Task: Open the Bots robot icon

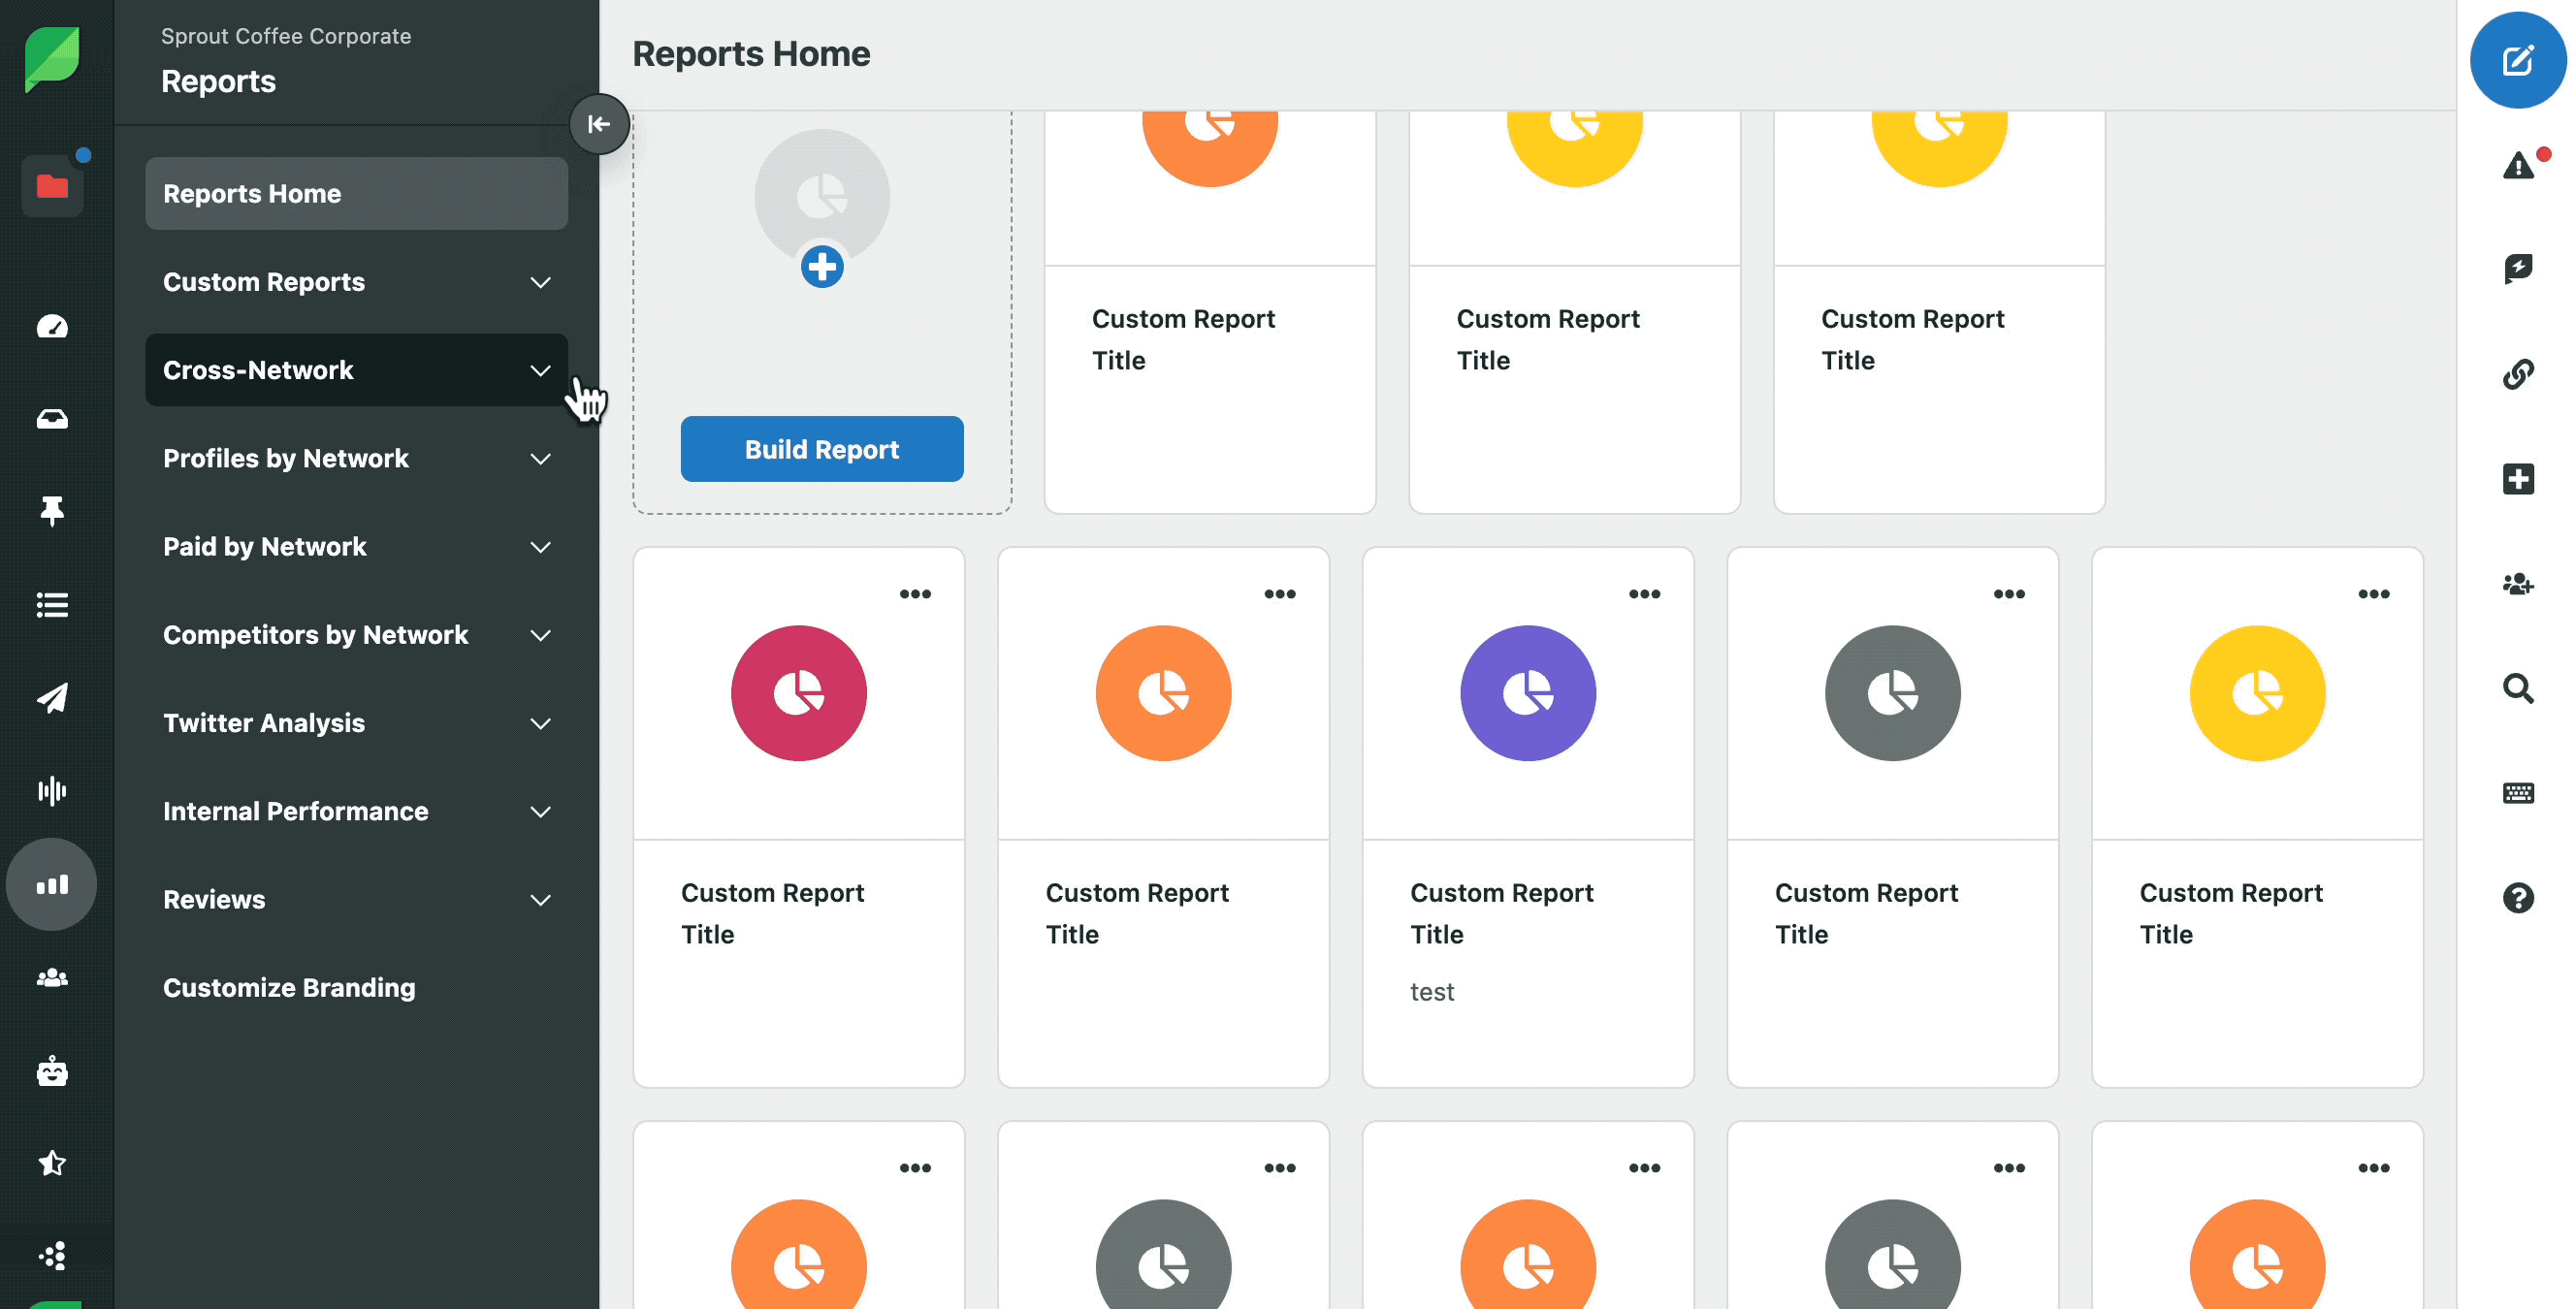Action: [52, 1071]
